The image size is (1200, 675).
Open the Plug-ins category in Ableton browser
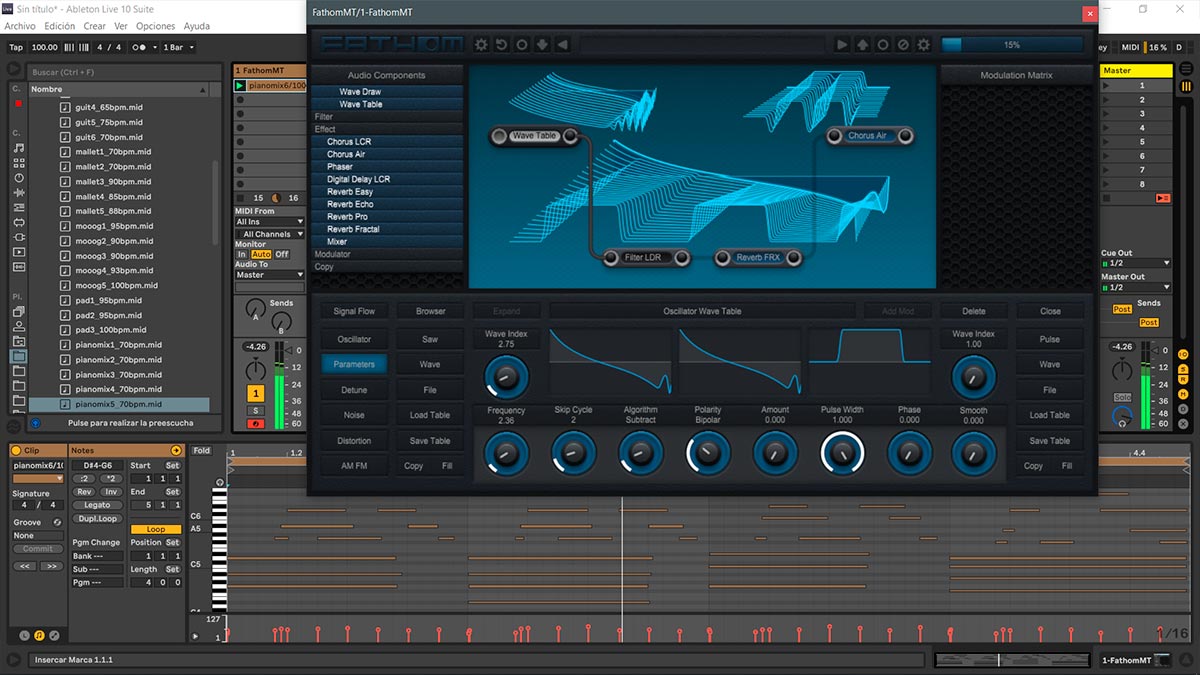(x=19, y=237)
